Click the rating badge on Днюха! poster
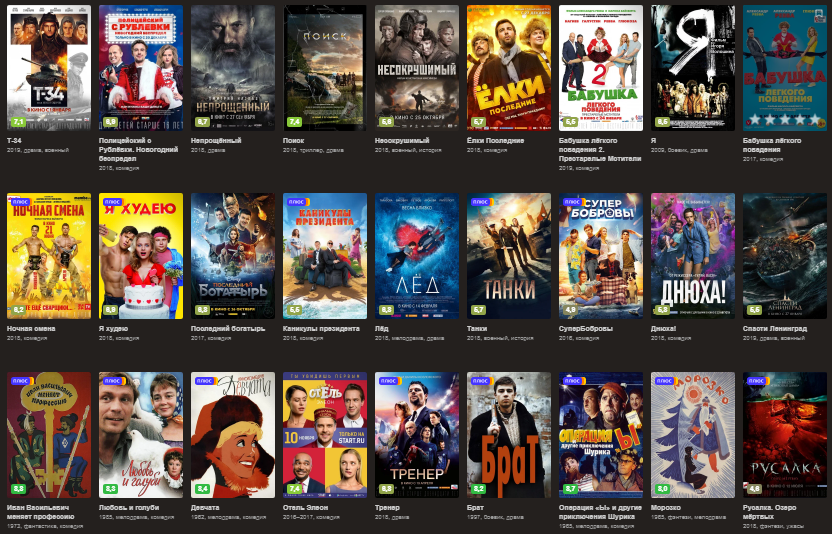 pyautogui.click(x=662, y=309)
